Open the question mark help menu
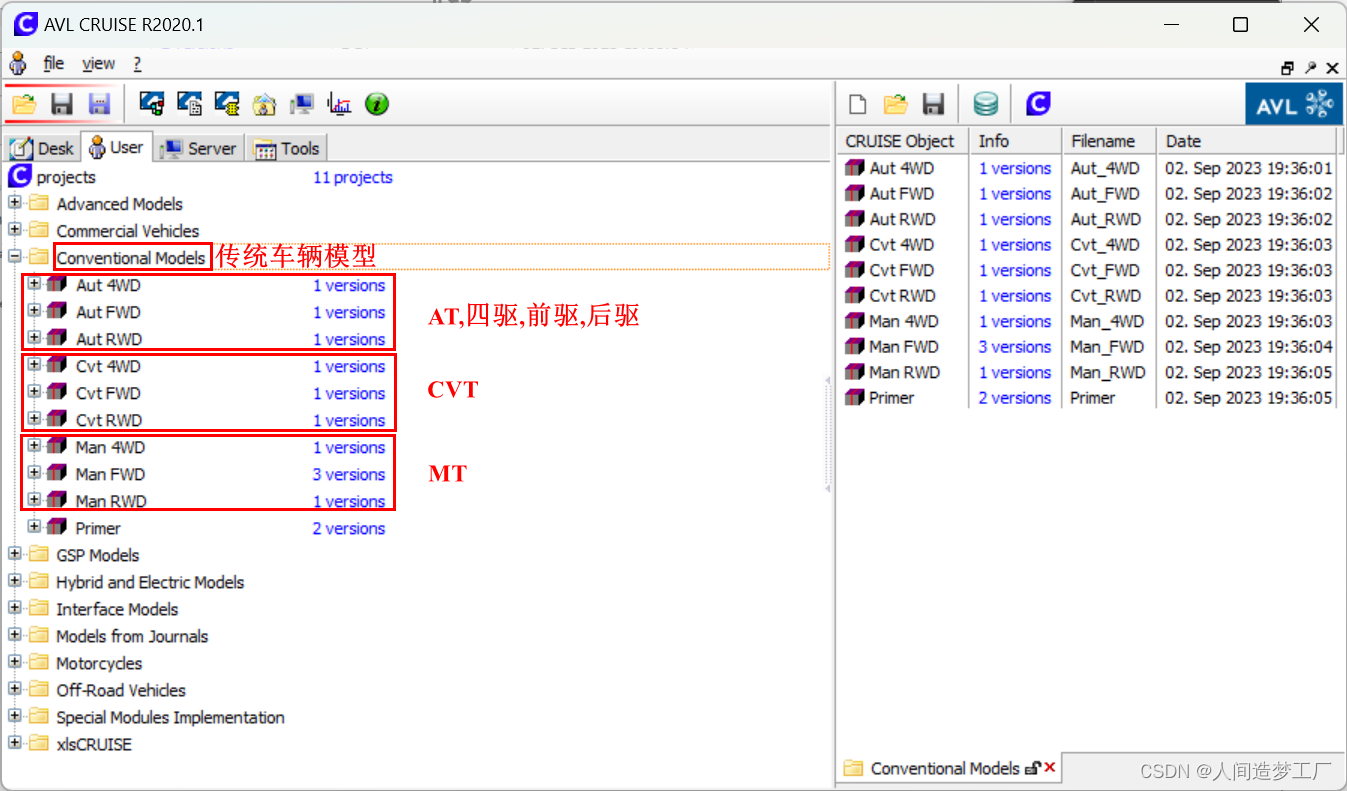The height and width of the screenshot is (791, 1347). tap(137, 63)
